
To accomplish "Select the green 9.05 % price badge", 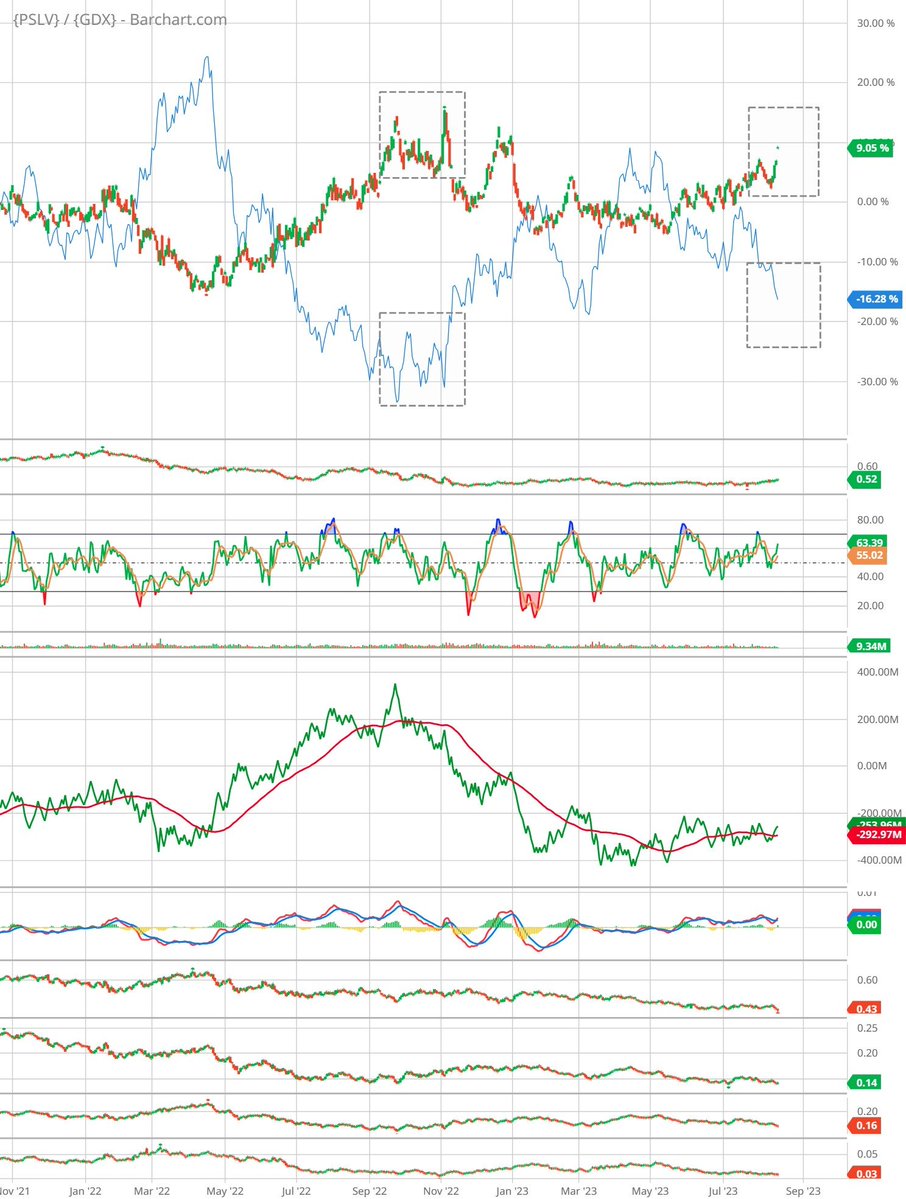I will pos(871,148).
